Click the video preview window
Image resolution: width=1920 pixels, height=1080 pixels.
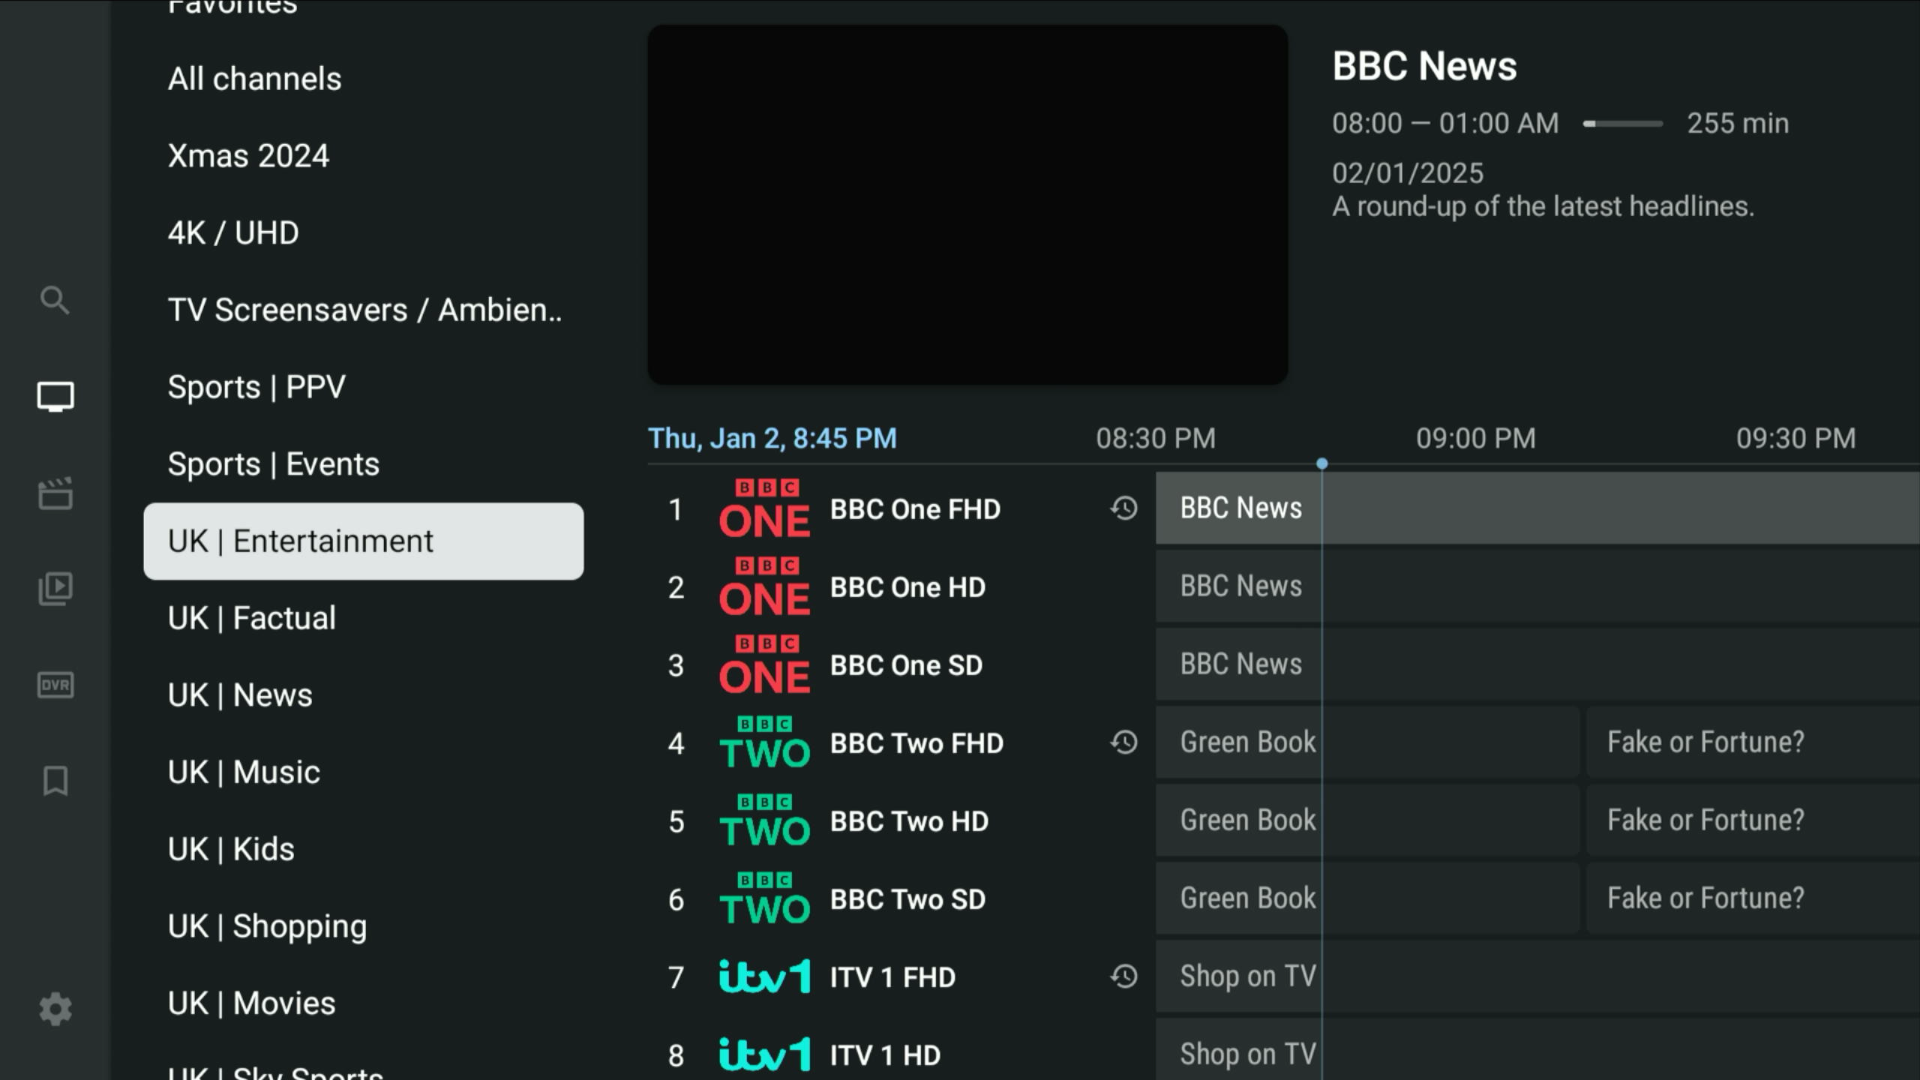pos(967,205)
